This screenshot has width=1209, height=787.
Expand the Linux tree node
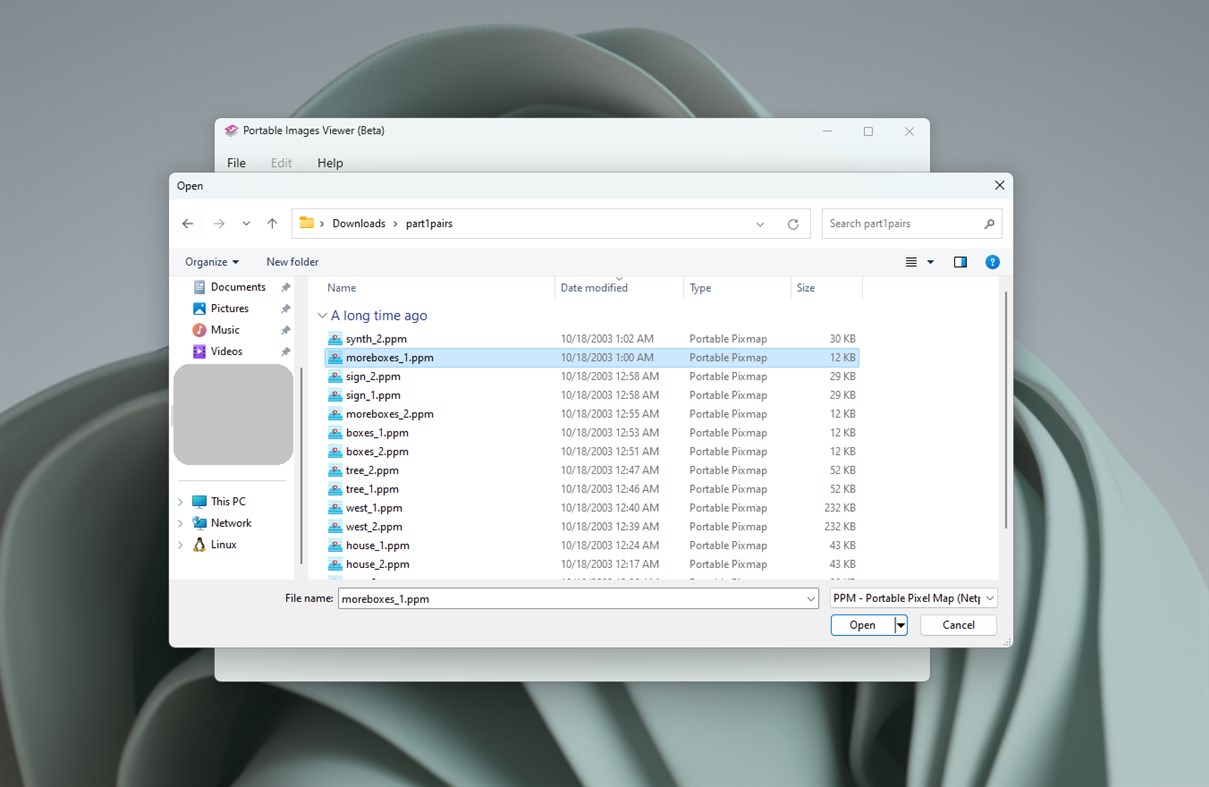pos(180,545)
